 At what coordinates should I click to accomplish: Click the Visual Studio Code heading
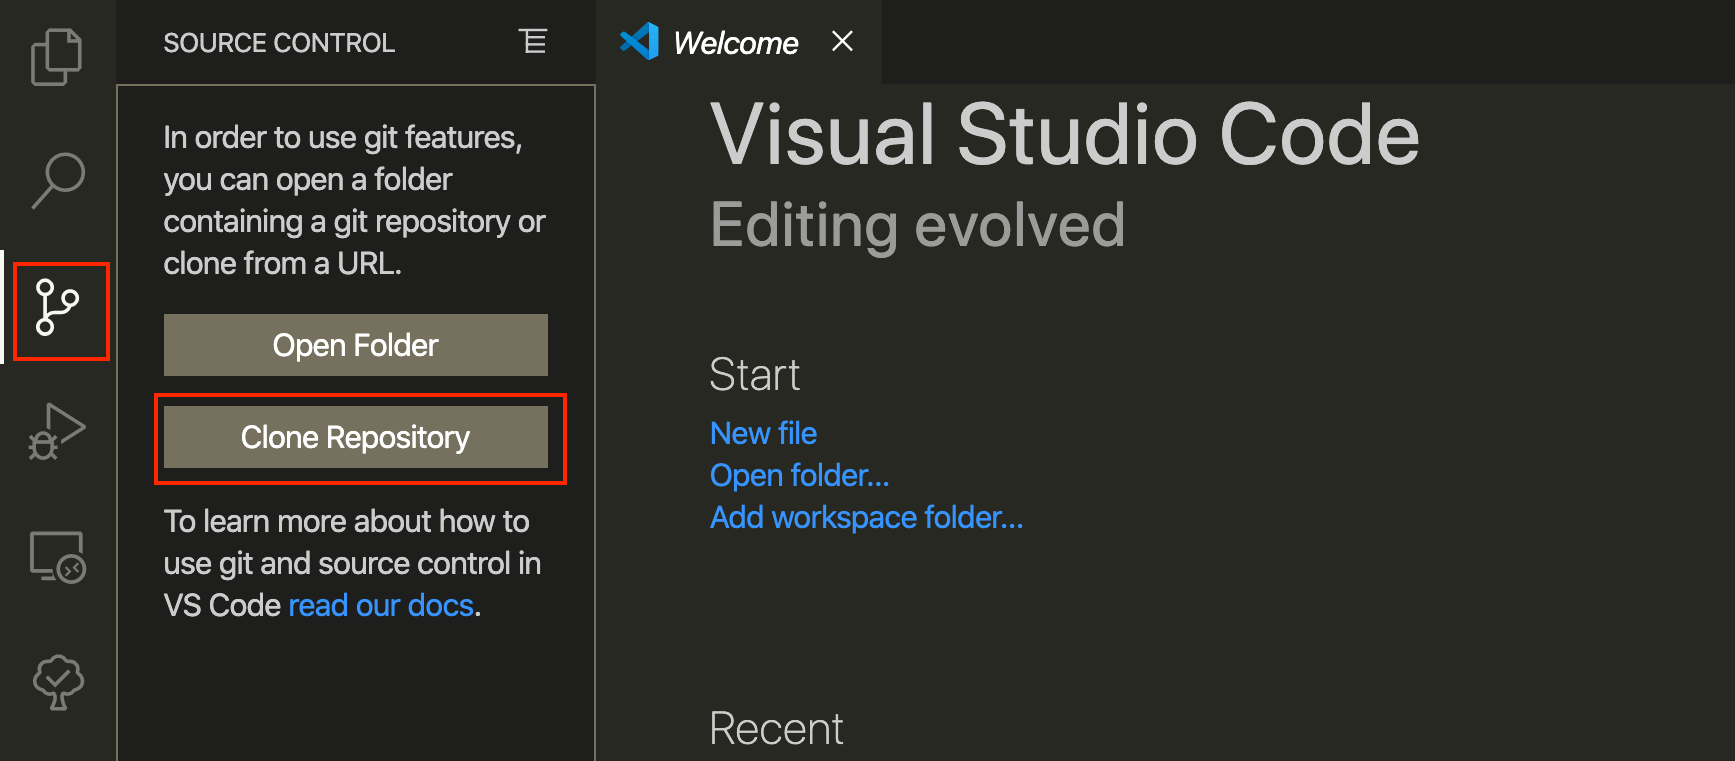[x=1065, y=134]
